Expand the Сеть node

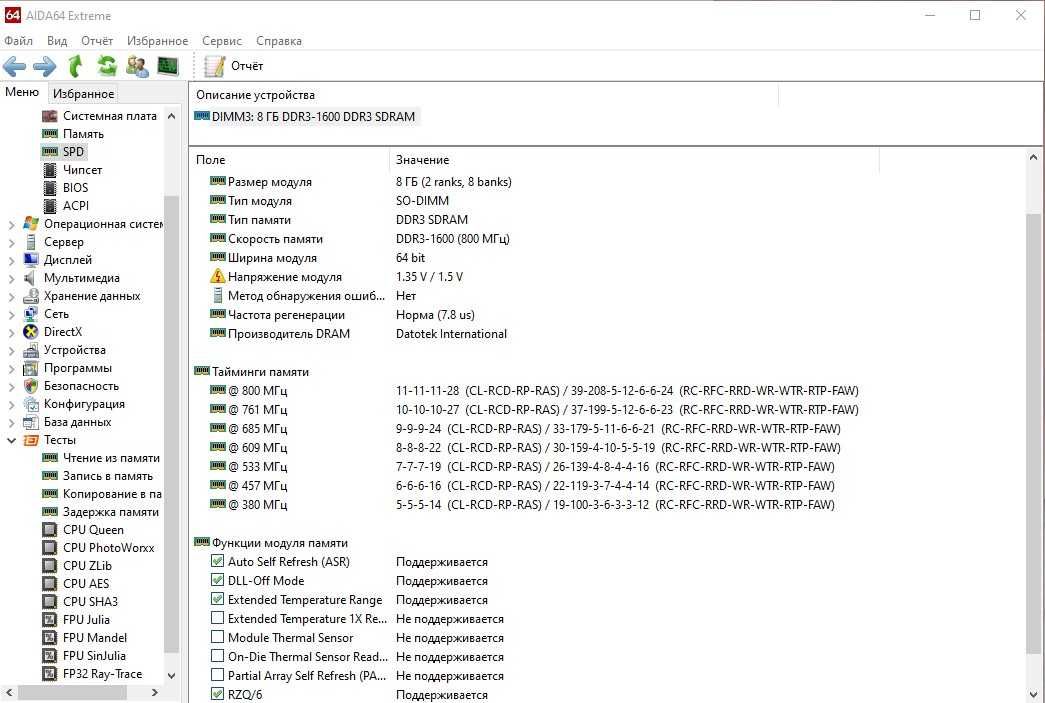[11, 315]
